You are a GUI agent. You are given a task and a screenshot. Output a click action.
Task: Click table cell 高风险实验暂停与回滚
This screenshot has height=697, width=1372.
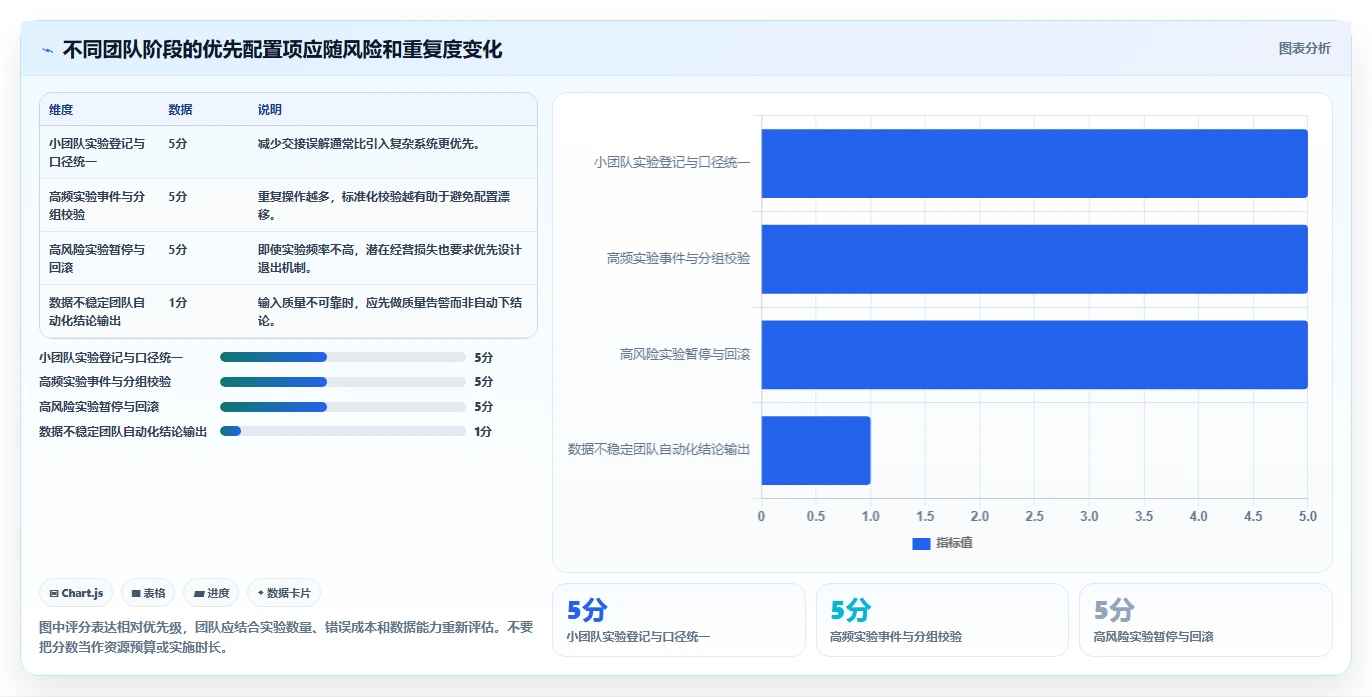coord(98,258)
